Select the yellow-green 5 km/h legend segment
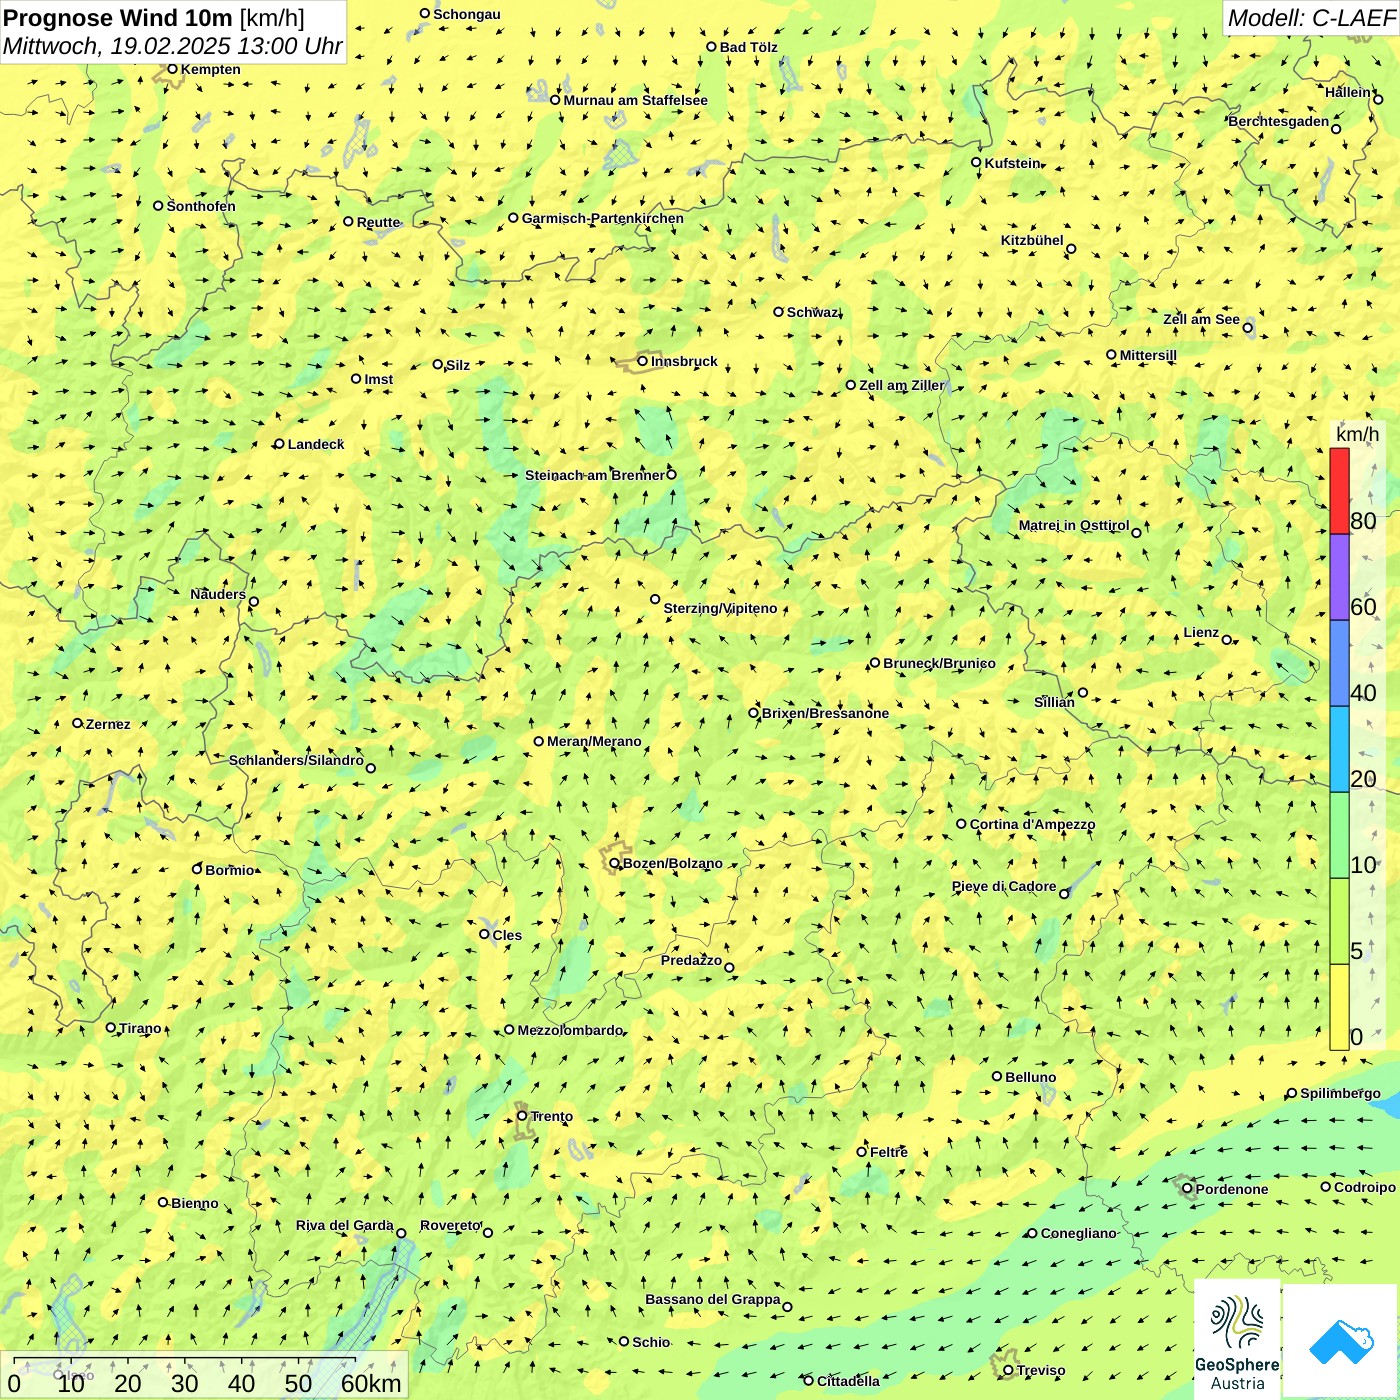Image resolution: width=1400 pixels, height=1400 pixels. [1339, 922]
